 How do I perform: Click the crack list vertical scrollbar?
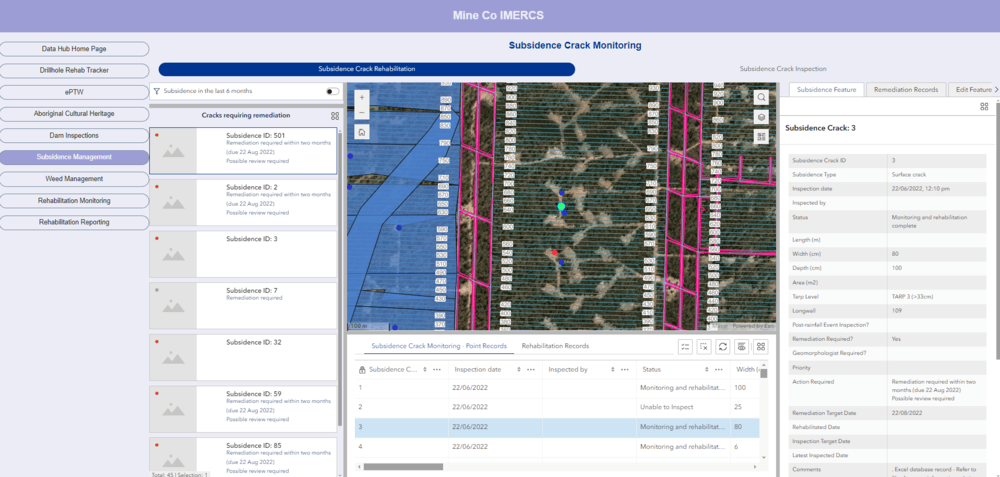click(341, 277)
